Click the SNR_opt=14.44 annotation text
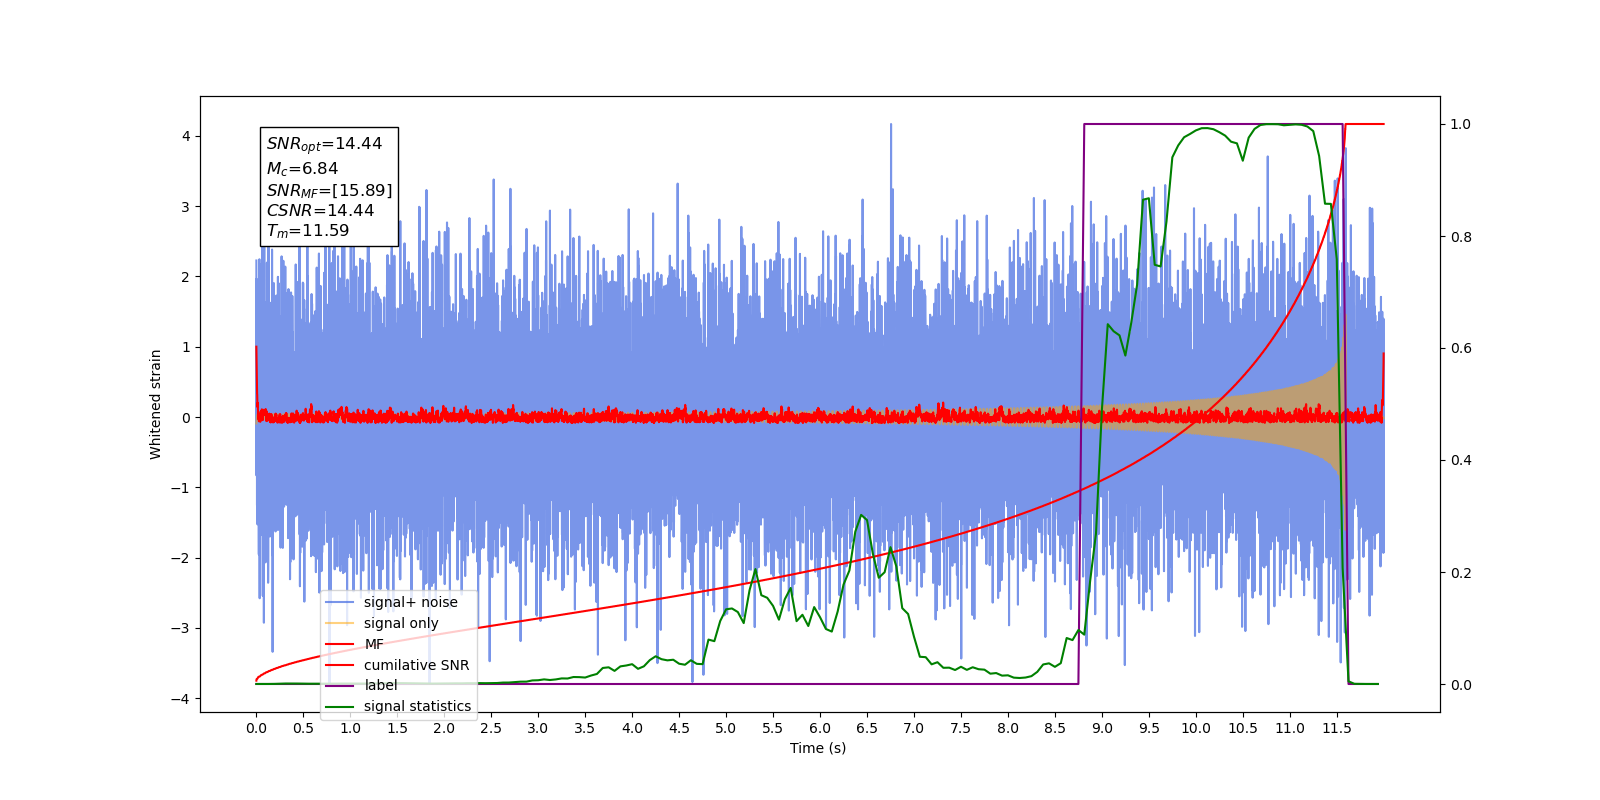This screenshot has height=800, width=1600. 324,144
